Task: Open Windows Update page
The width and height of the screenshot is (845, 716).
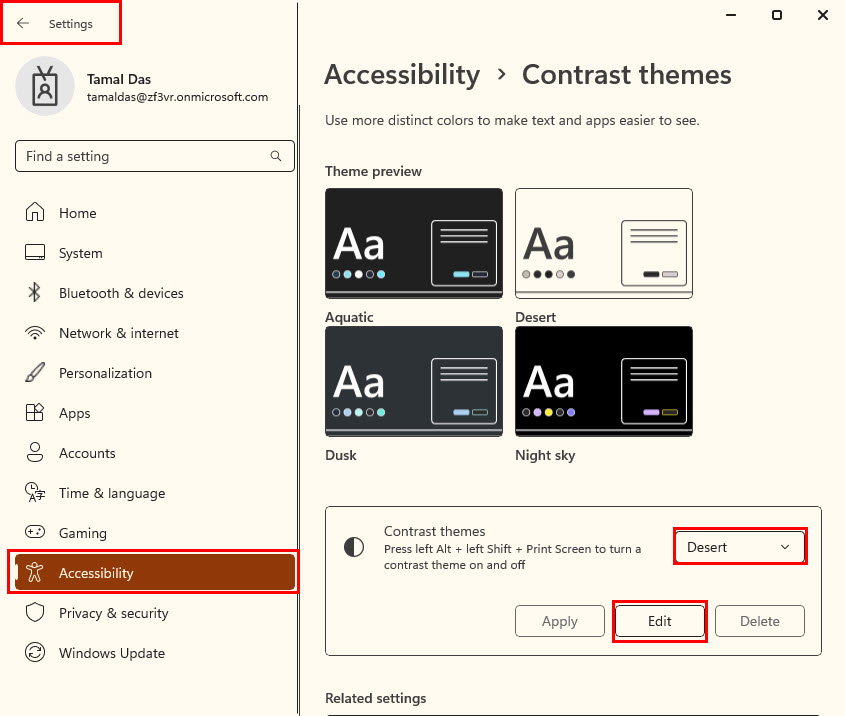Action: click(x=155, y=652)
